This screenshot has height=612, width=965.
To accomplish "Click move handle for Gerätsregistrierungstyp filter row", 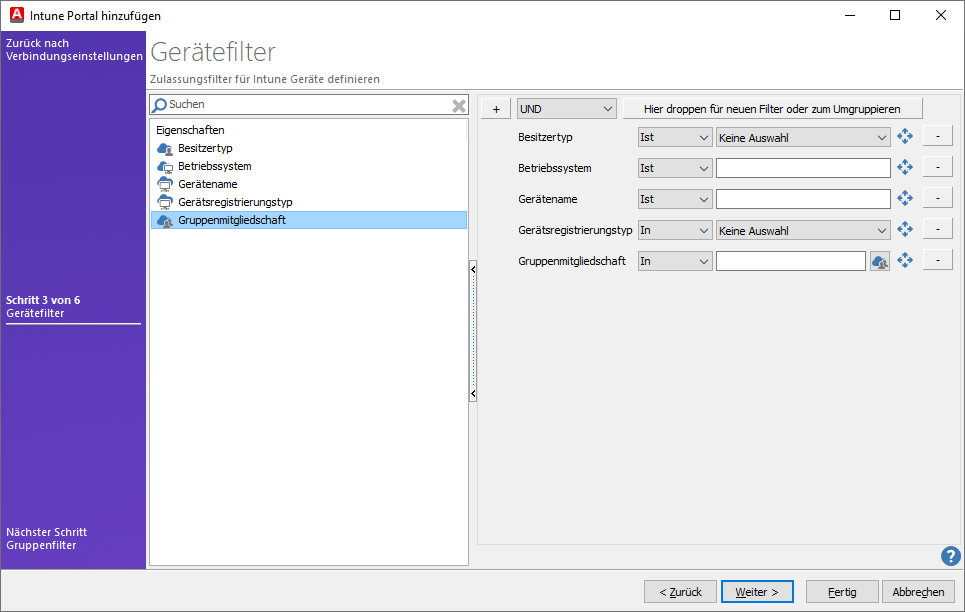I will (905, 230).
